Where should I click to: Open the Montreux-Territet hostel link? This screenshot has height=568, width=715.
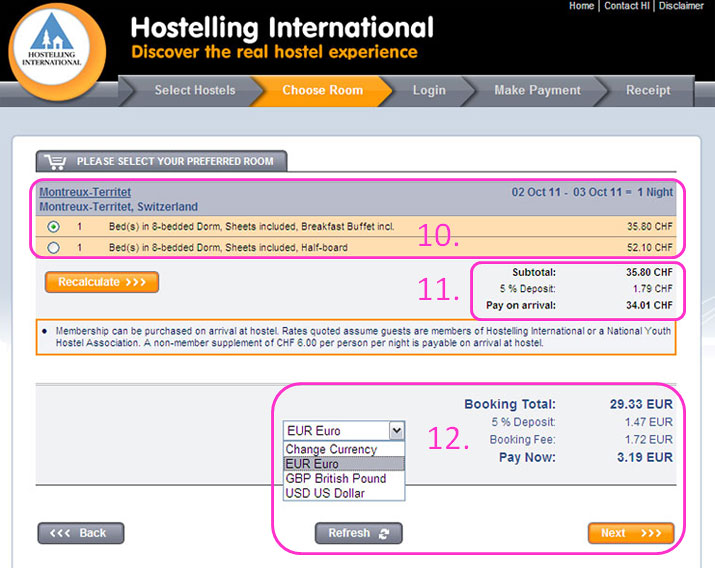coord(85,192)
